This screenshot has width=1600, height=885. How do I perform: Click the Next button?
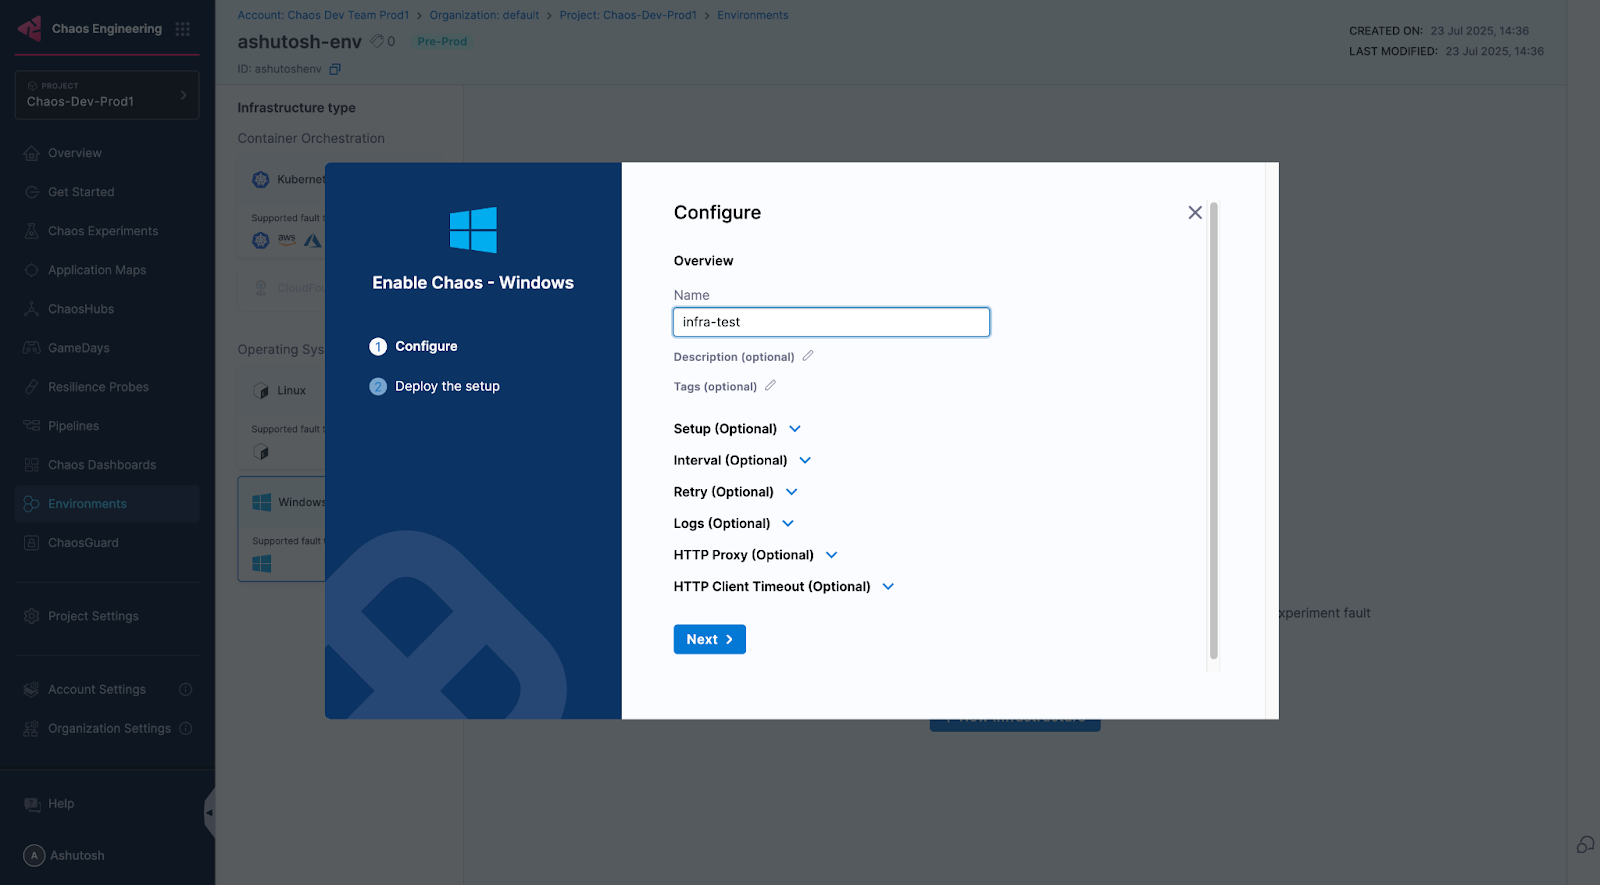pyautogui.click(x=710, y=639)
